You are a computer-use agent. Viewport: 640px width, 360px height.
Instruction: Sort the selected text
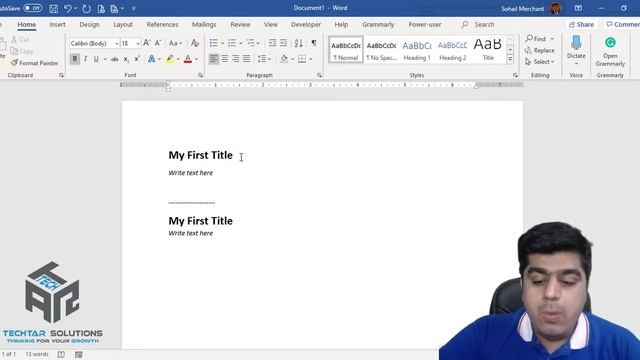[299, 43]
